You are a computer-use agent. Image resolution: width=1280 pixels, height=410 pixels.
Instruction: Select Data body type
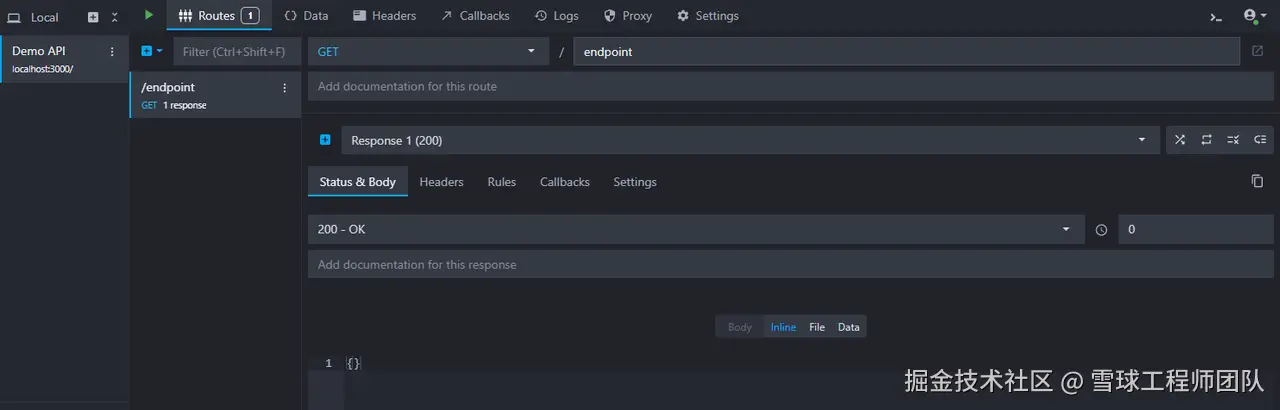point(848,327)
